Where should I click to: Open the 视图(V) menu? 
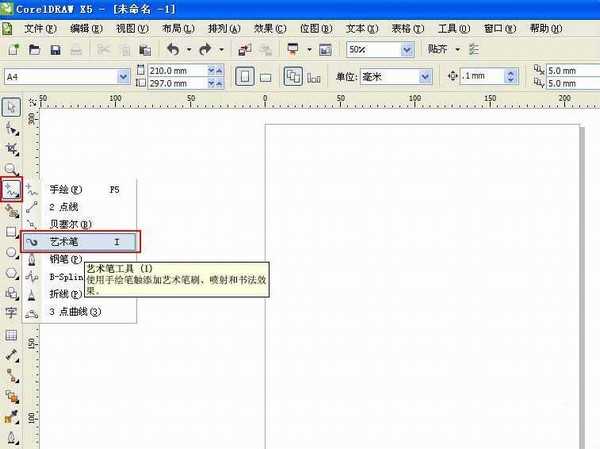coord(132,29)
